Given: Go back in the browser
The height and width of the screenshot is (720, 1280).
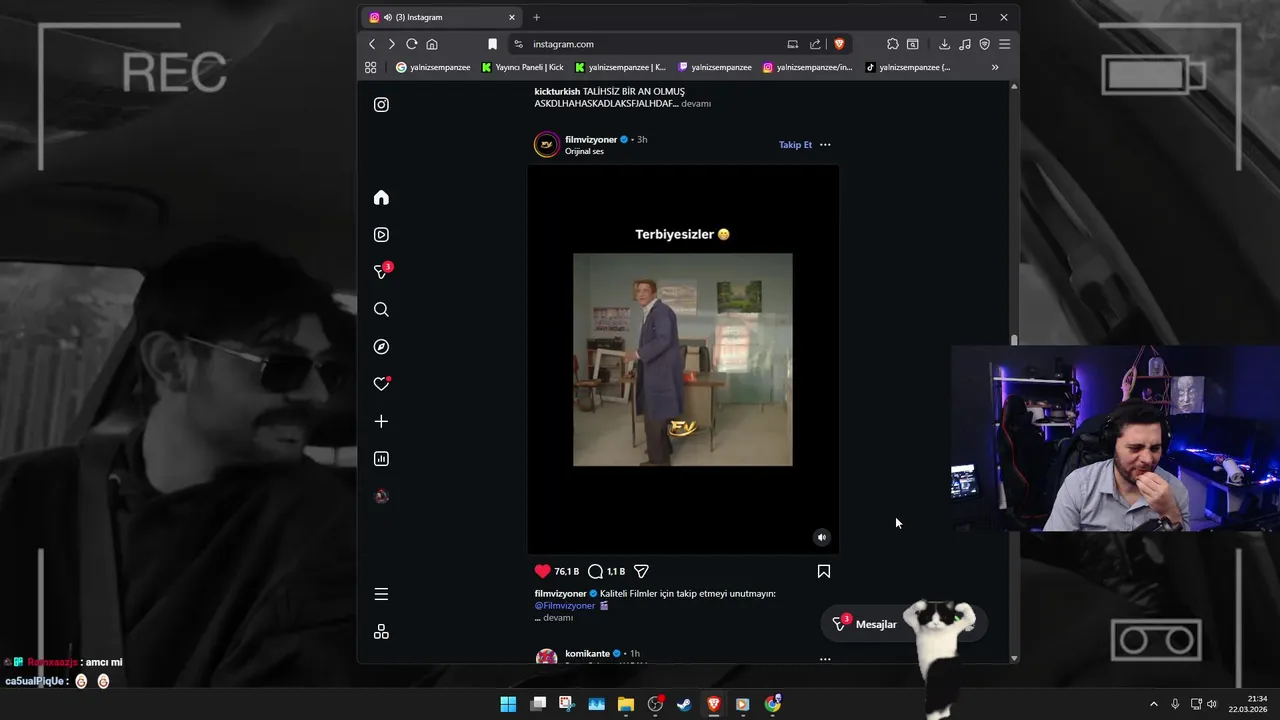Looking at the screenshot, I should tap(372, 44).
